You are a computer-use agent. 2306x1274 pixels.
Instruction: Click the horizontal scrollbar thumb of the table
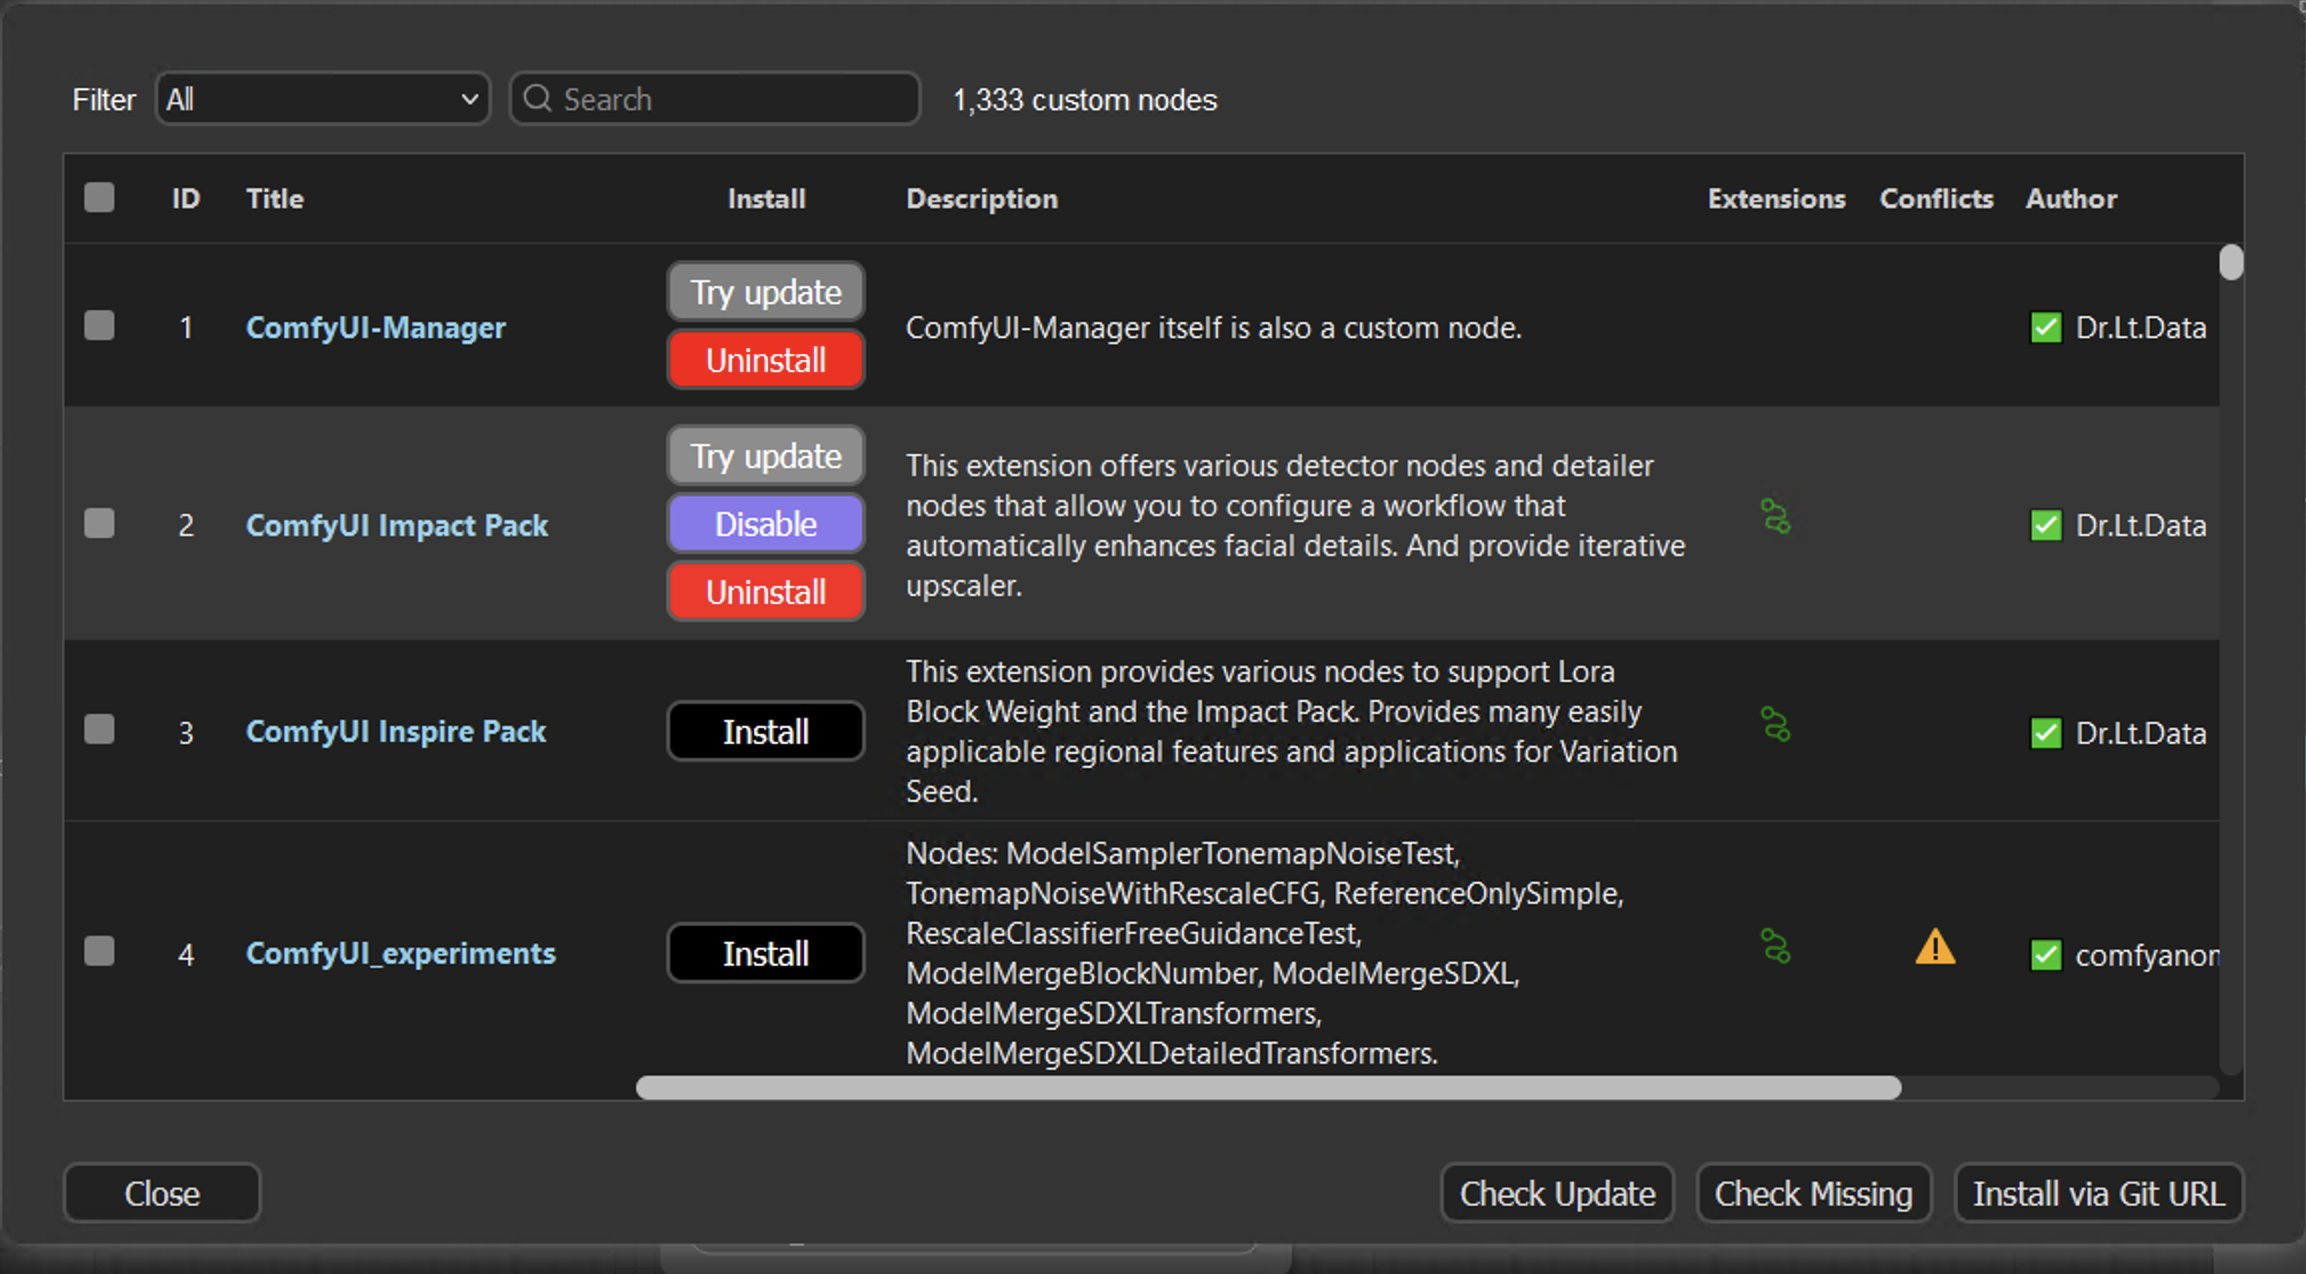(x=1269, y=1088)
